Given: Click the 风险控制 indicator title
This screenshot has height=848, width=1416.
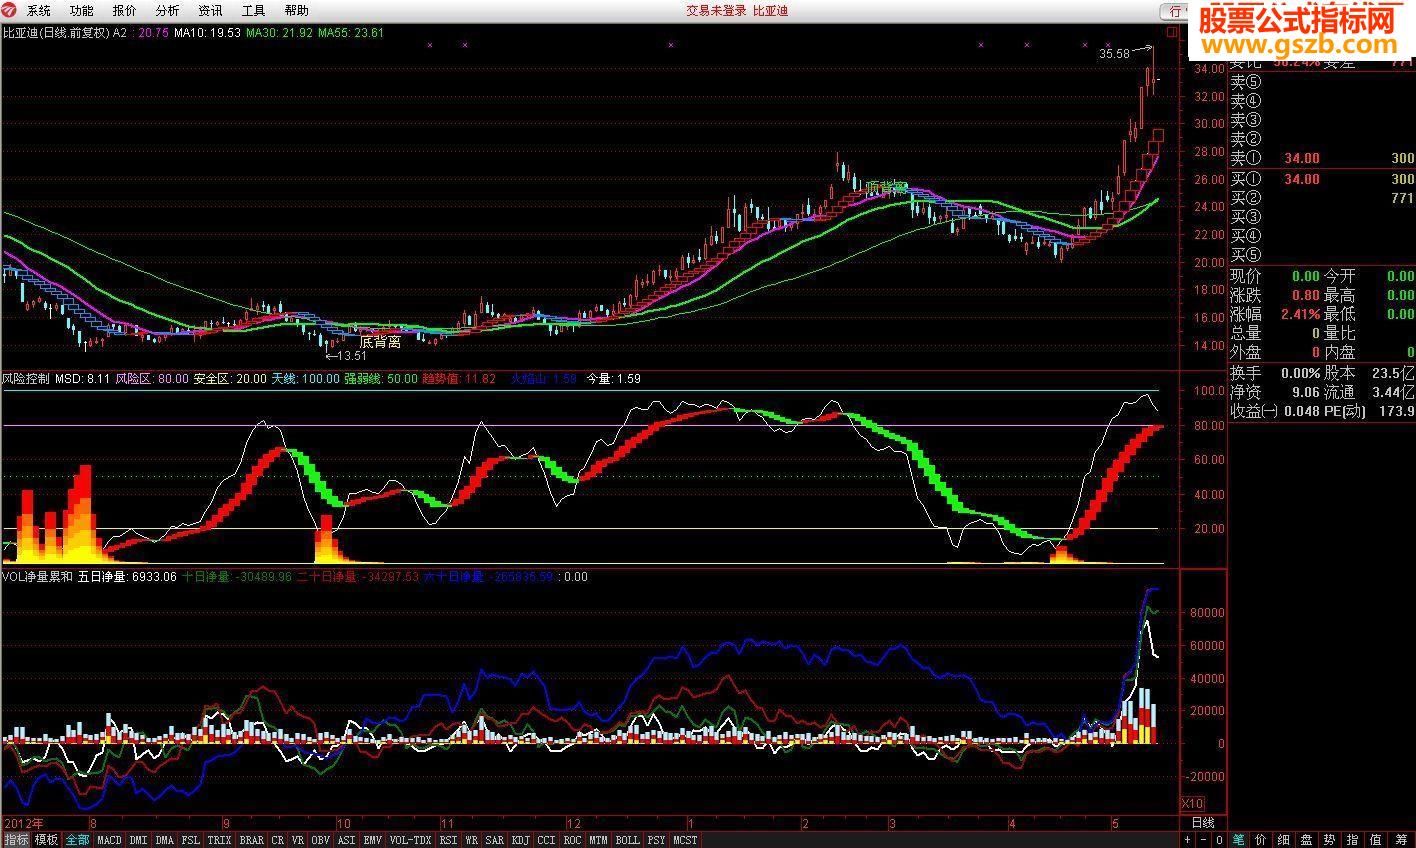Looking at the screenshot, I should pos(25,379).
